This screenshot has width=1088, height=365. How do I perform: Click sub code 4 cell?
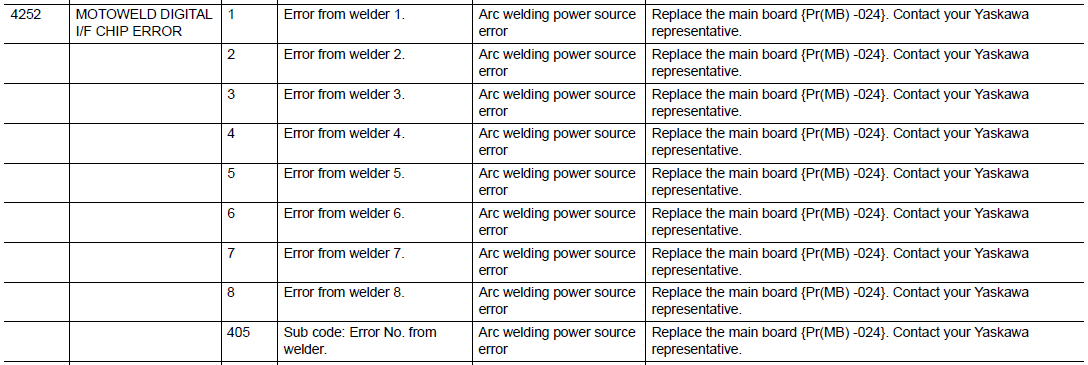[249, 143]
